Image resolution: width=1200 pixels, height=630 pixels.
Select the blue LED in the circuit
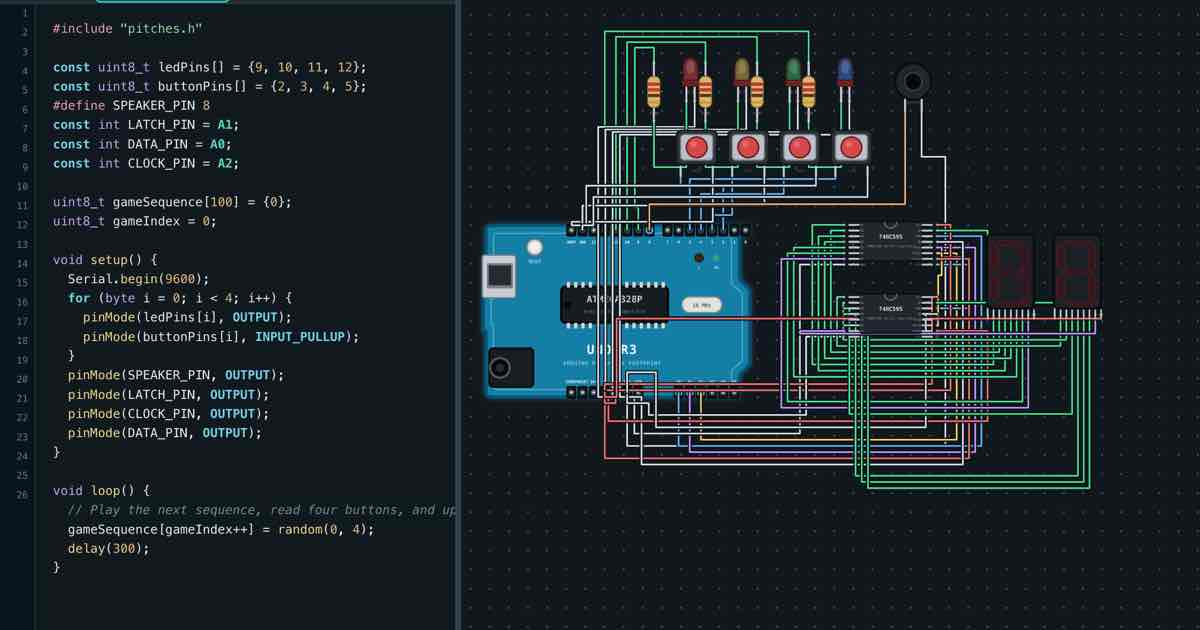point(845,73)
